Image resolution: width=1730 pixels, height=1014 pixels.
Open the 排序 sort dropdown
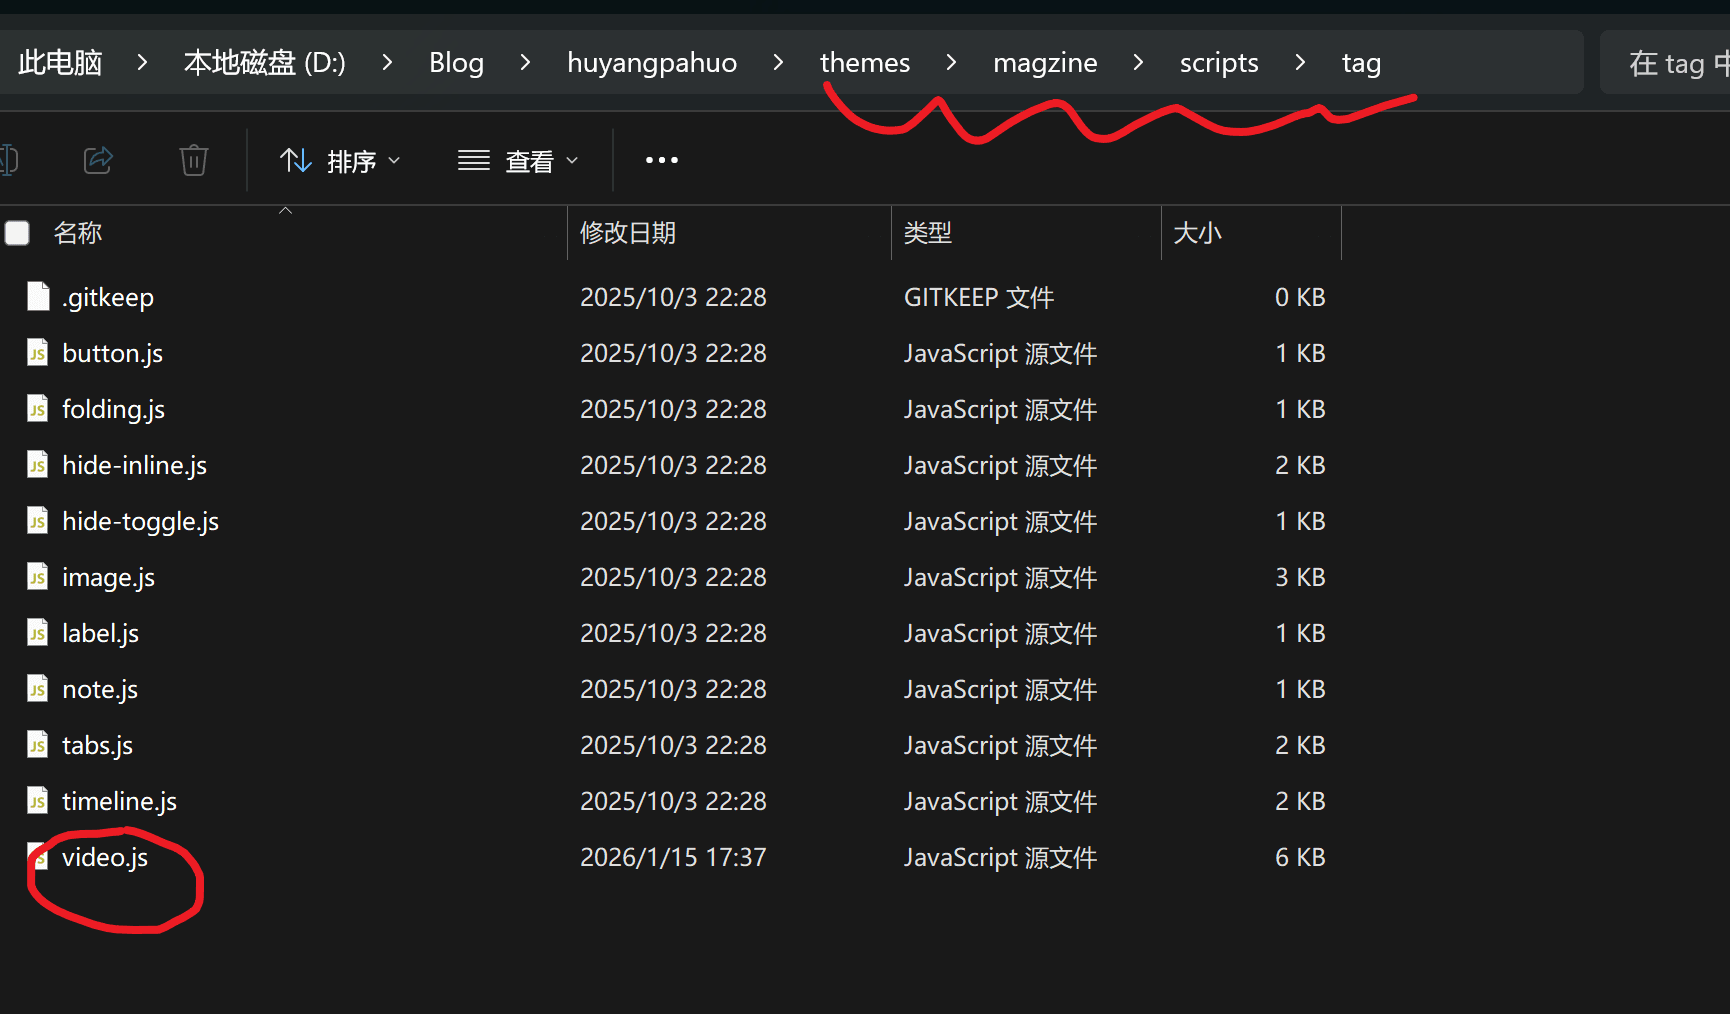(x=340, y=161)
